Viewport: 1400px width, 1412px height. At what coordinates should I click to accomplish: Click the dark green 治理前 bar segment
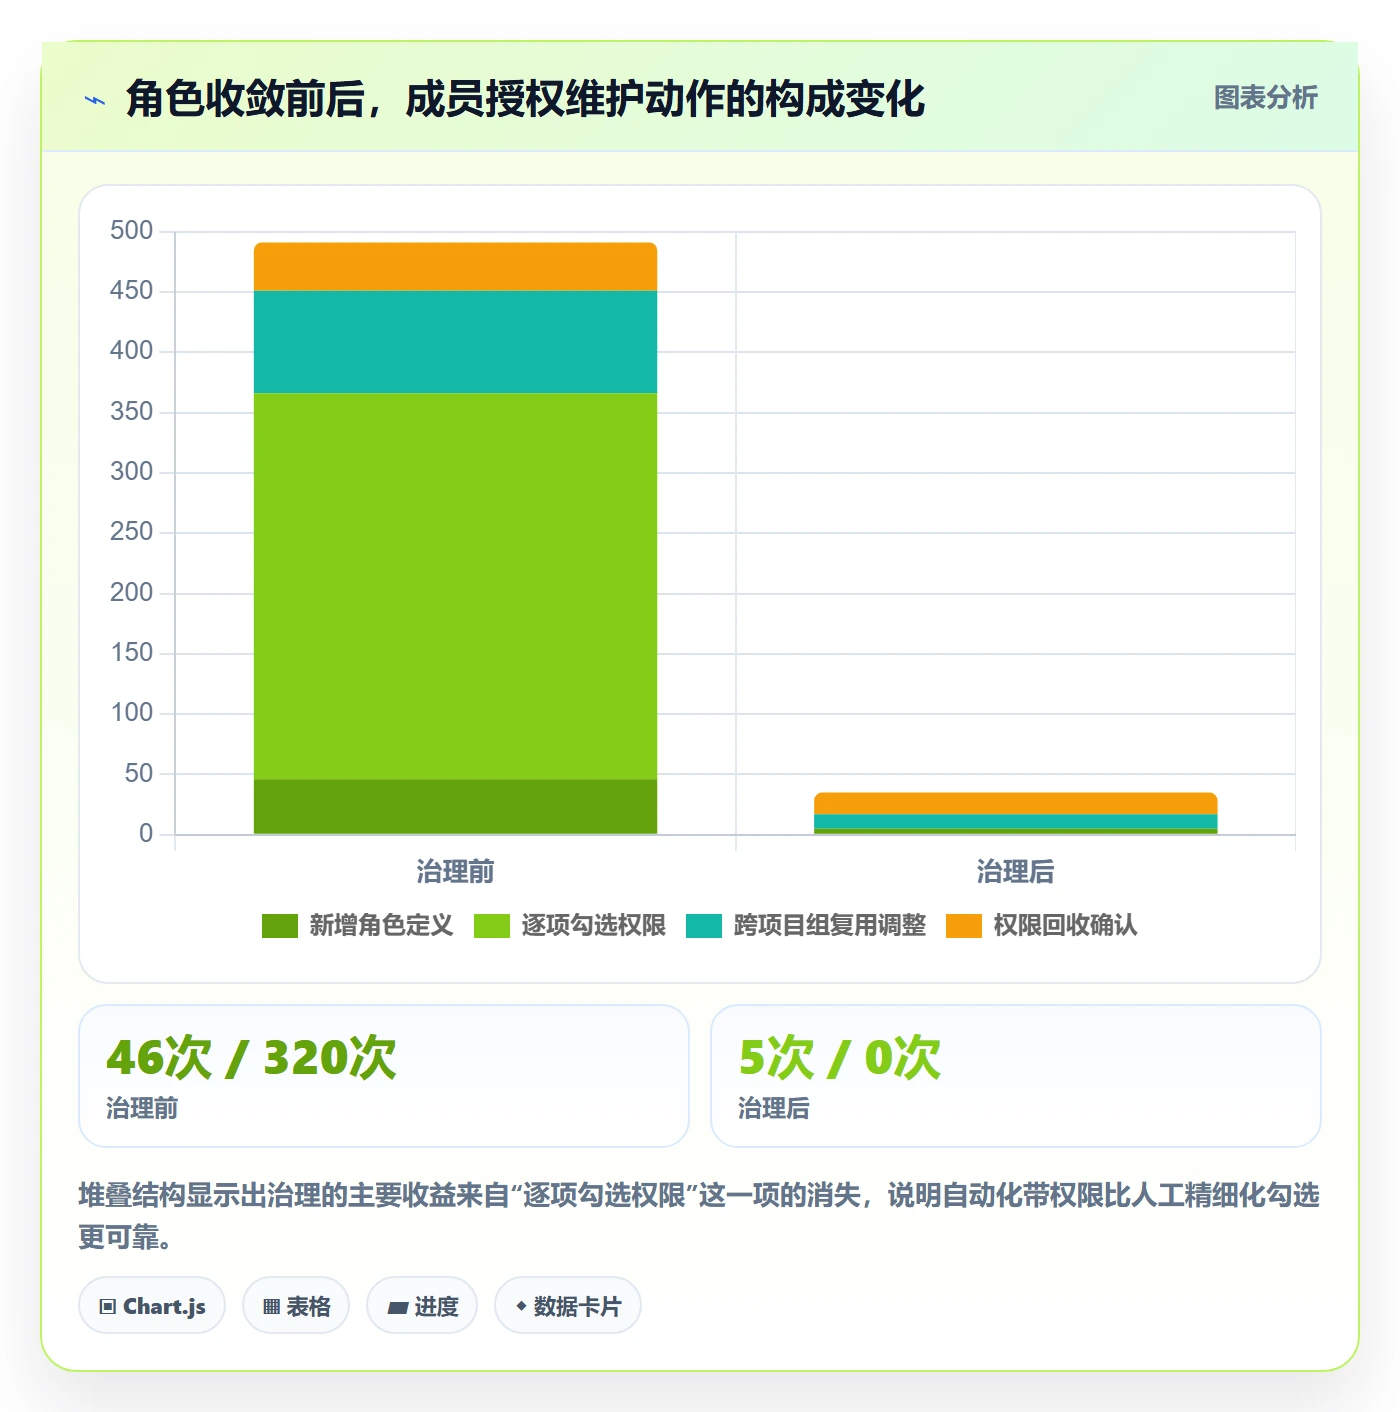point(455,806)
